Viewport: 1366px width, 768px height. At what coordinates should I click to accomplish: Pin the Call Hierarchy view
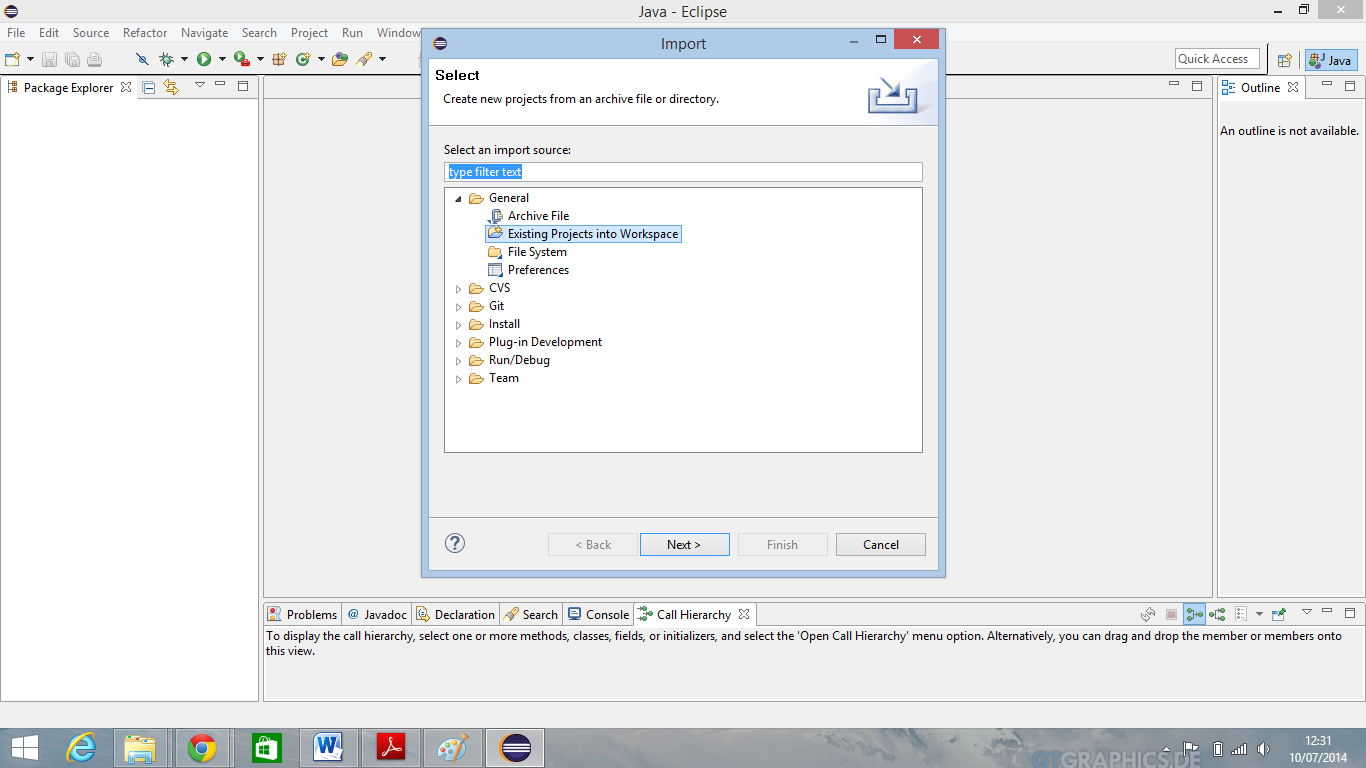coord(1279,614)
